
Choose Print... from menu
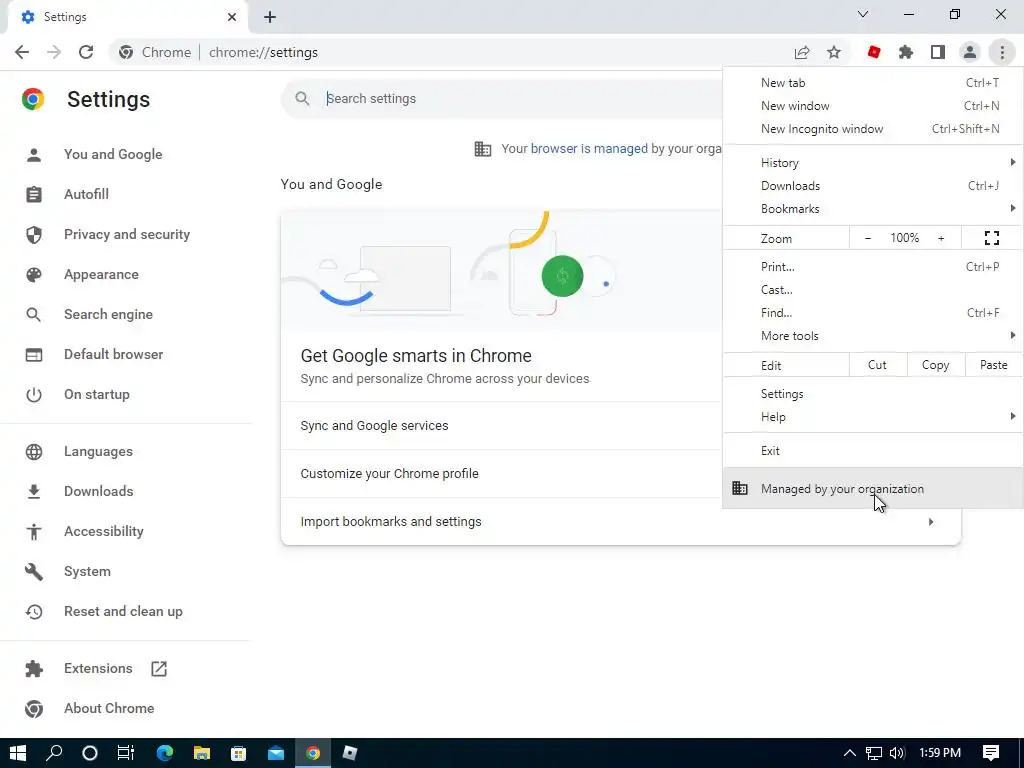point(873,266)
